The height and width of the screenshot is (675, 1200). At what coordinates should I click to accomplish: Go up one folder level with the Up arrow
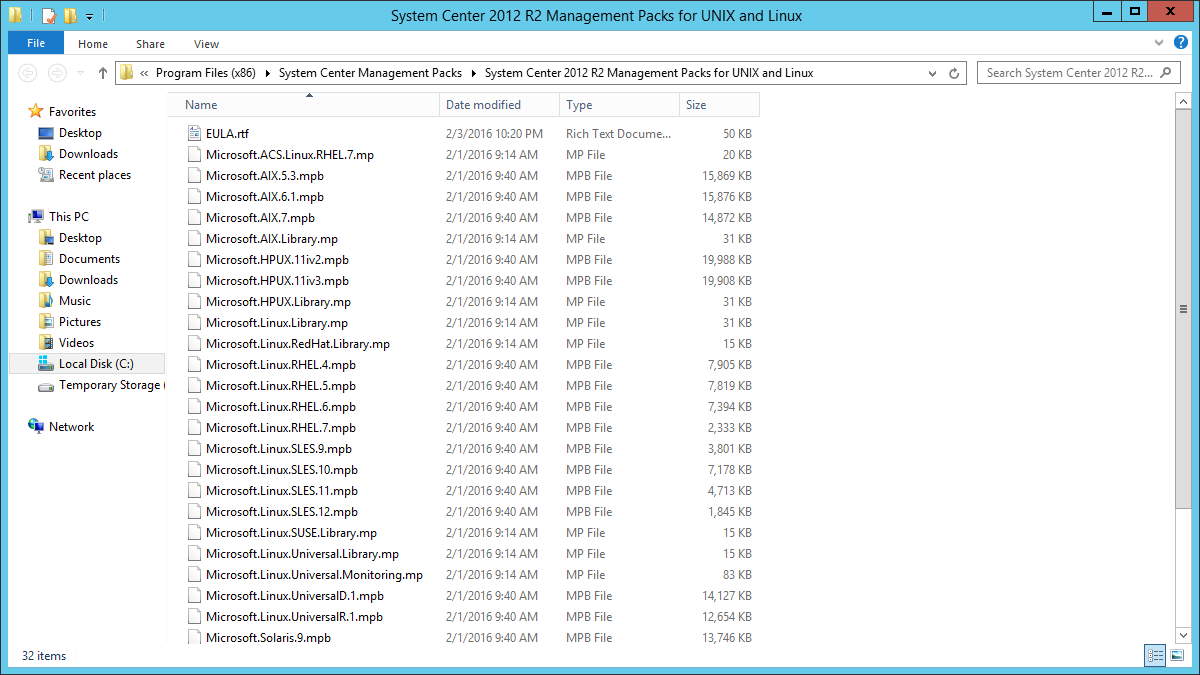(x=103, y=73)
